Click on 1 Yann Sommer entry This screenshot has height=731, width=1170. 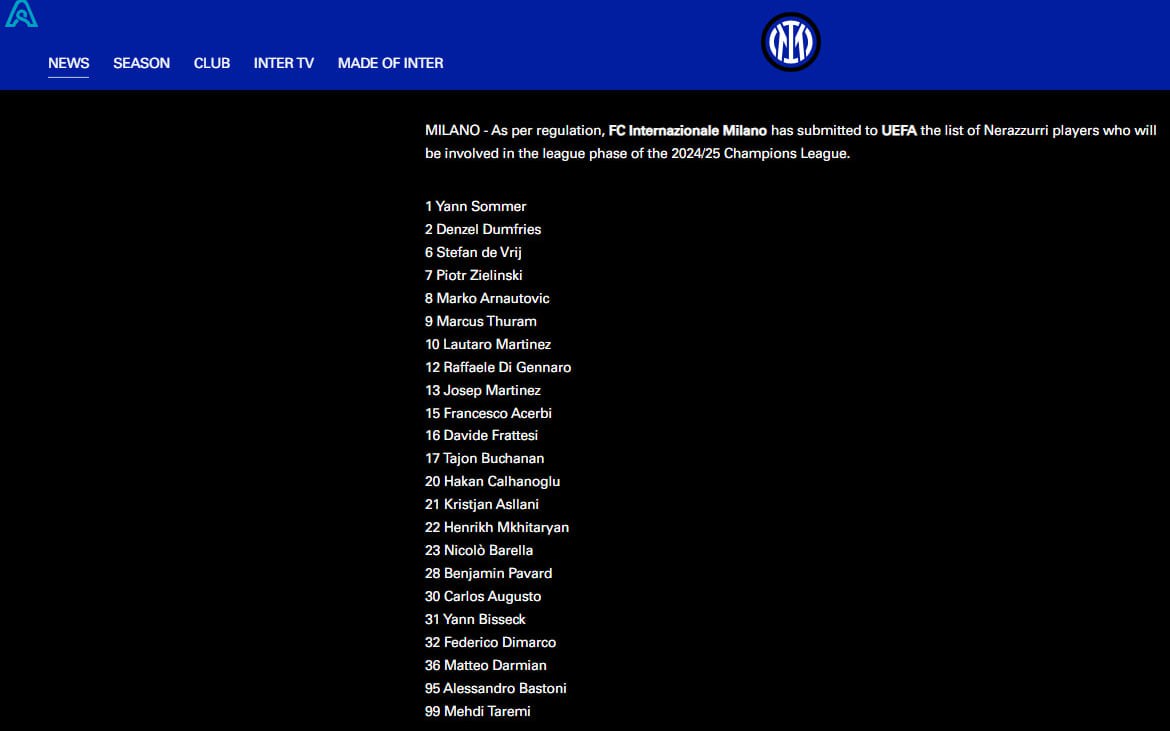point(475,206)
